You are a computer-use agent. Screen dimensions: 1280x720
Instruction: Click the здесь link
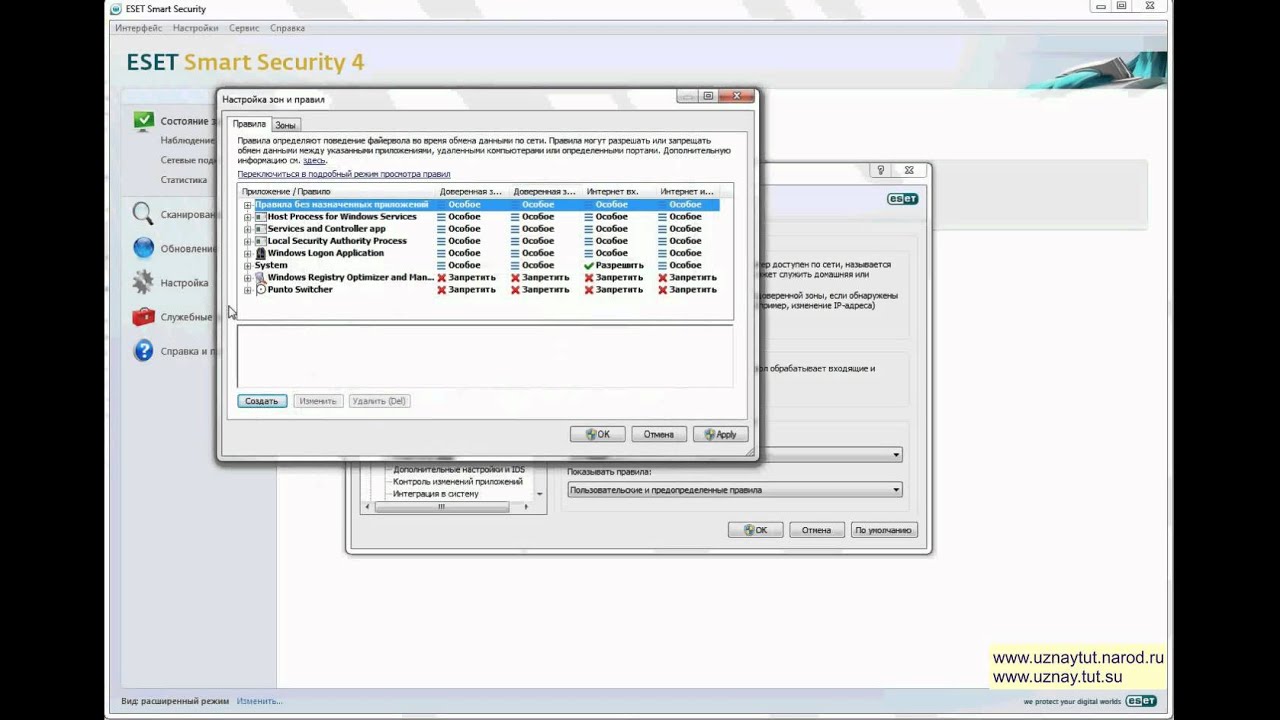click(314, 160)
